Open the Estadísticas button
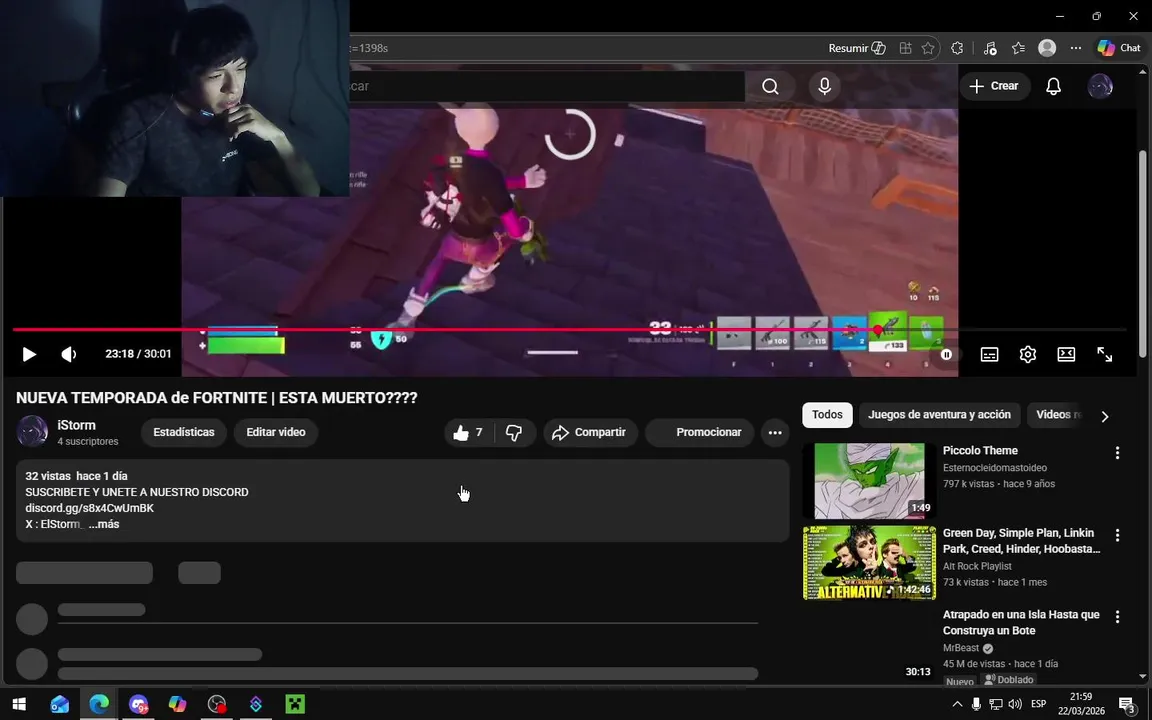1152x720 pixels. [184, 432]
